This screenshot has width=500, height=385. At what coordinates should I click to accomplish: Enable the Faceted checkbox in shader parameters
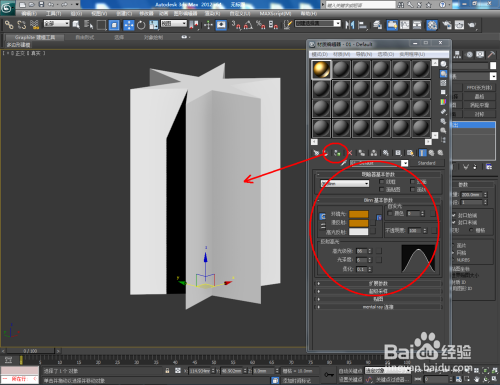[412, 189]
